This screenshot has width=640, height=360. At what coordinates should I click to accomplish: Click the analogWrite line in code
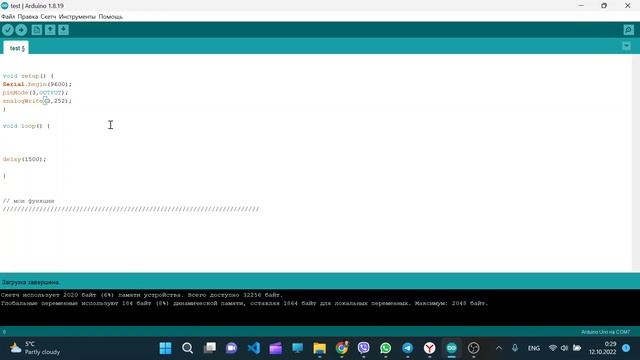[x=37, y=101]
